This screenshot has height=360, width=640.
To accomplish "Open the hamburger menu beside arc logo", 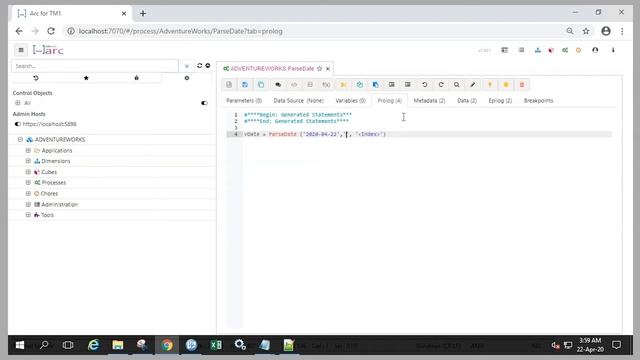I will click(x=21, y=50).
